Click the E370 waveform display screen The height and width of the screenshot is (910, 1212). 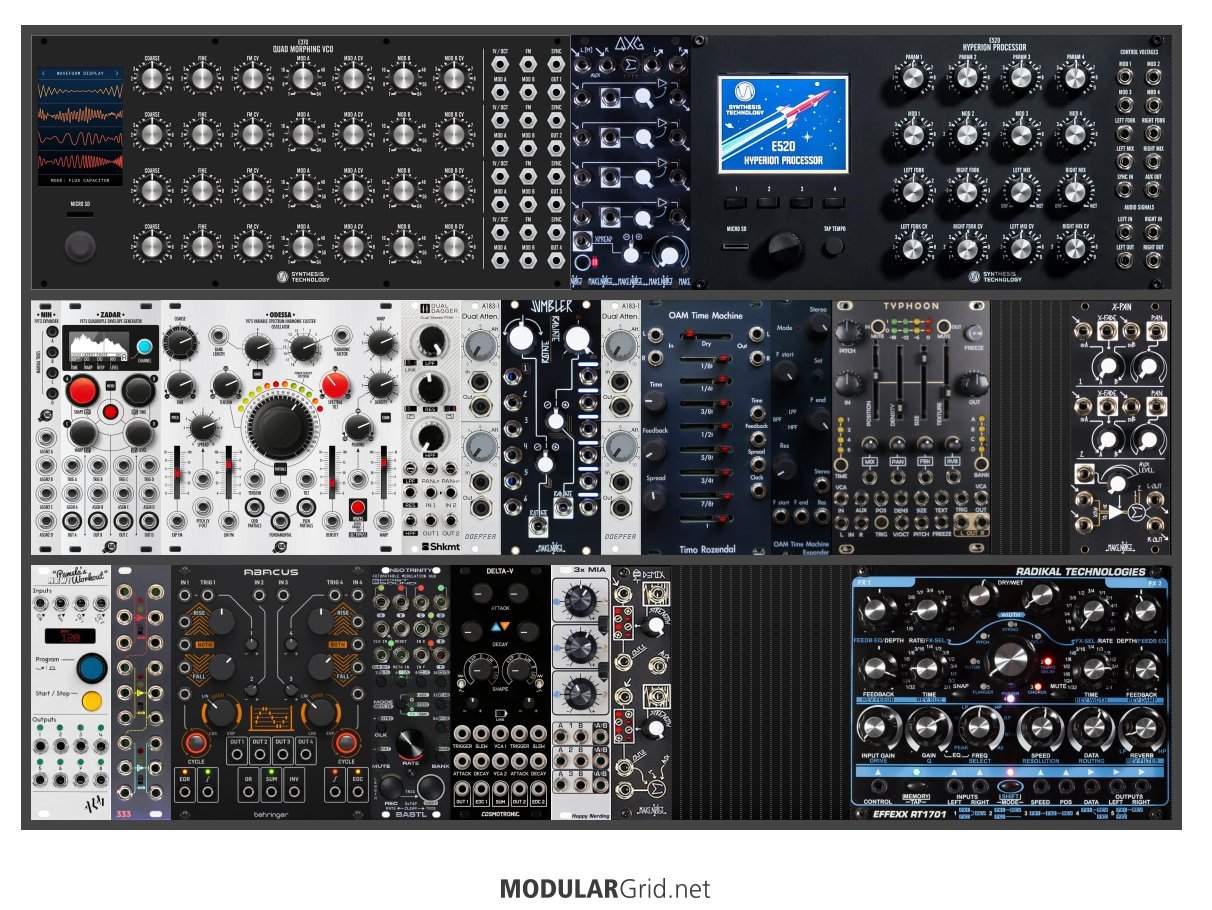[81, 126]
